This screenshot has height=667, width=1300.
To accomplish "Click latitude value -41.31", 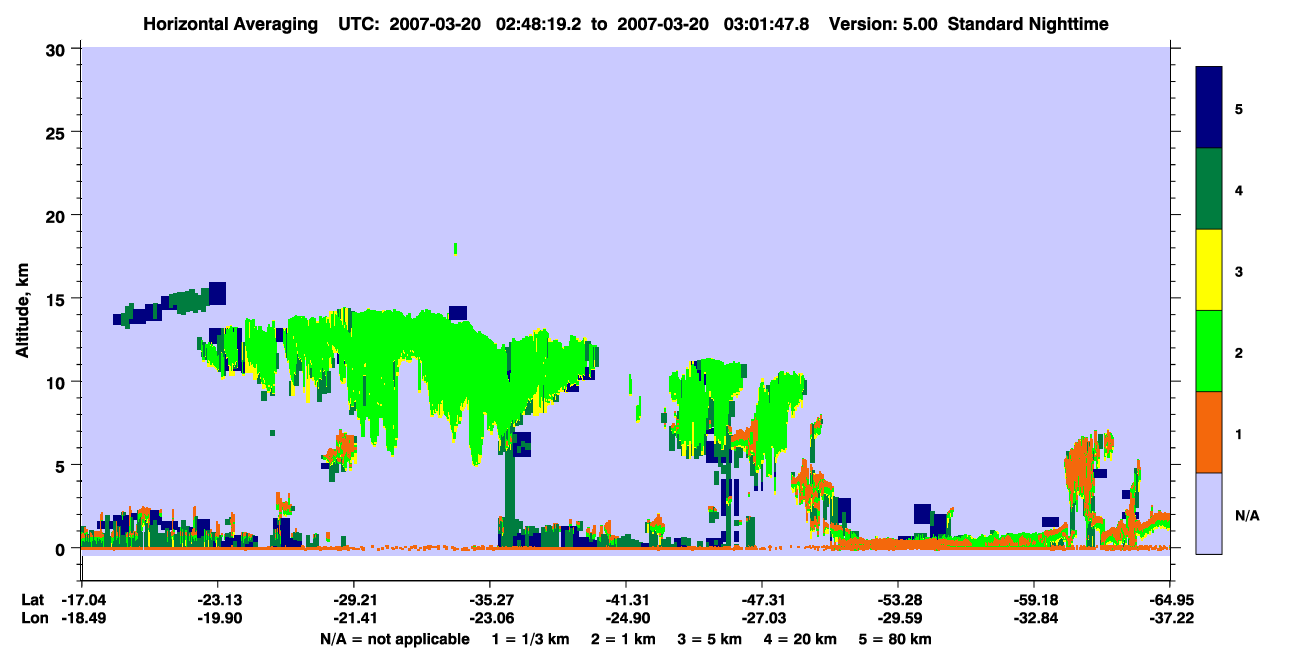I will click(626, 600).
